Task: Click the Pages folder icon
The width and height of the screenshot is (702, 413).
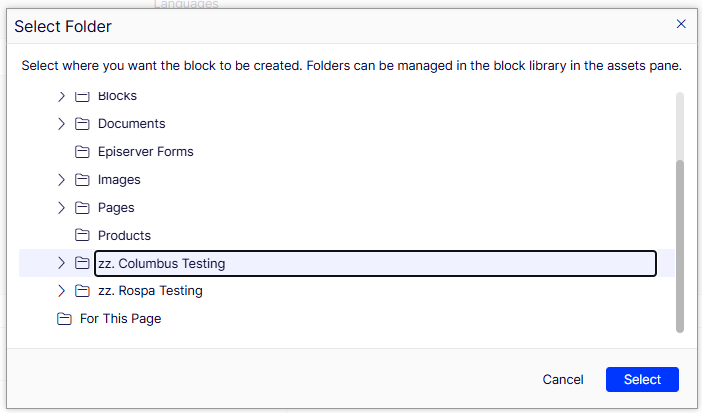Action: click(82, 208)
